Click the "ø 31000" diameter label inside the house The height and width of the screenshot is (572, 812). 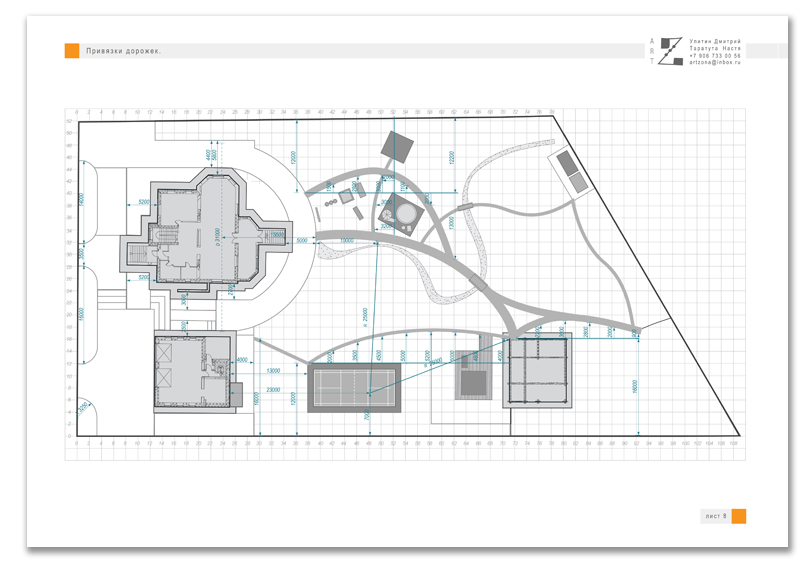[217, 237]
